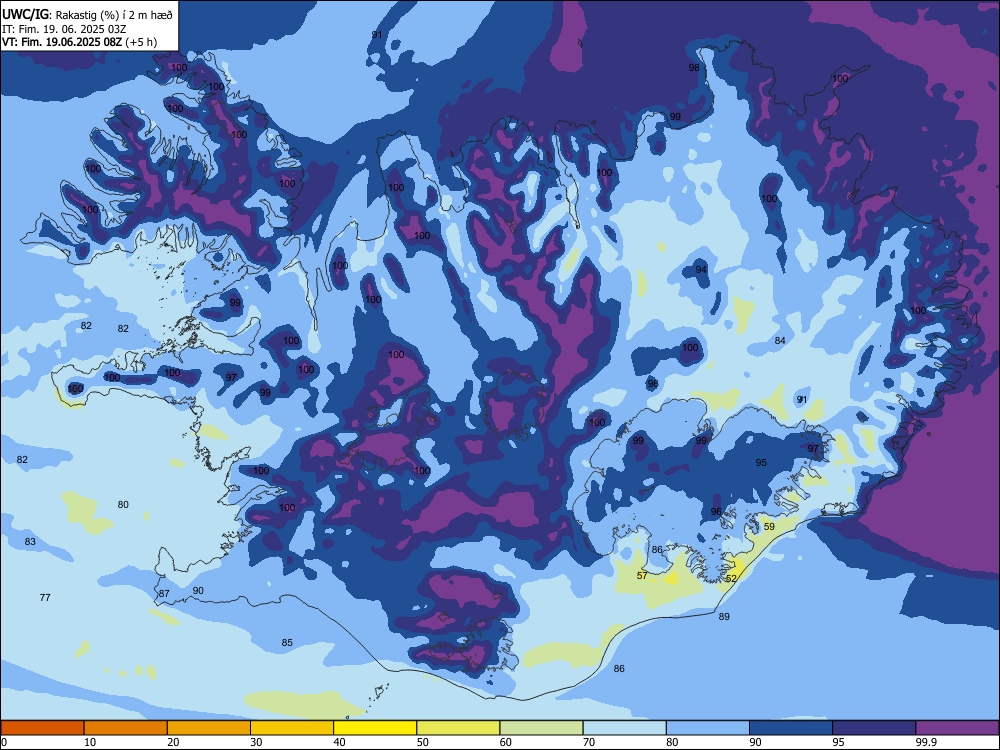
Task: Click the '87' value on the southwest peninsula
Action: click(x=165, y=594)
